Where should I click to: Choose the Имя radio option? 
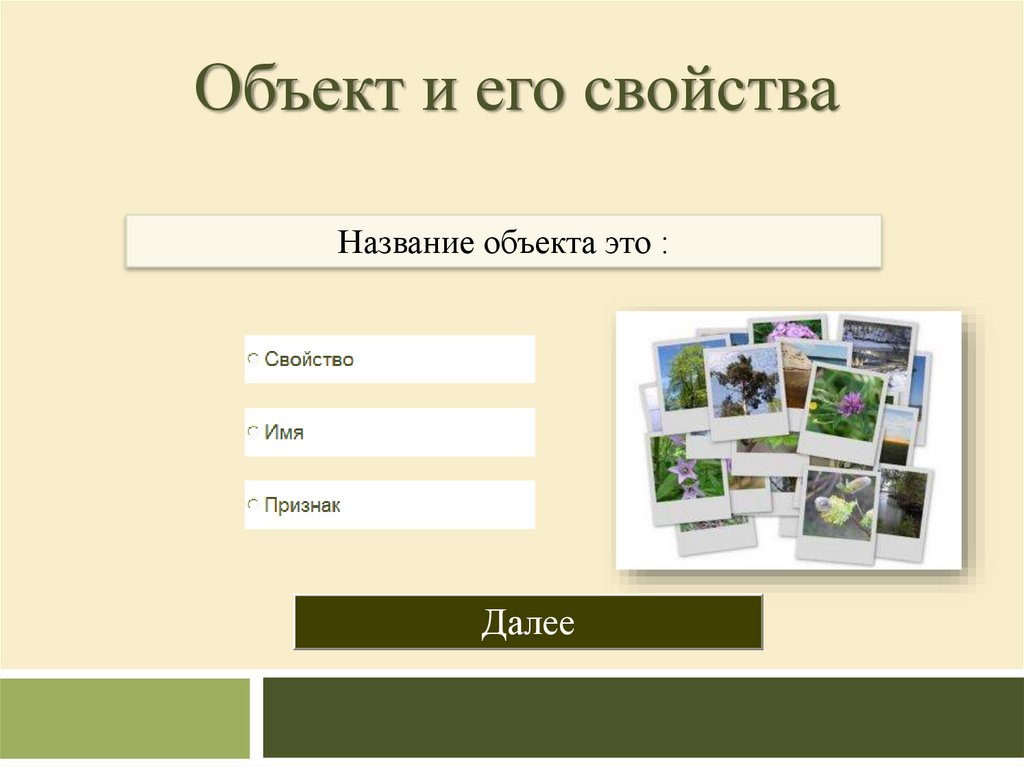(x=253, y=432)
